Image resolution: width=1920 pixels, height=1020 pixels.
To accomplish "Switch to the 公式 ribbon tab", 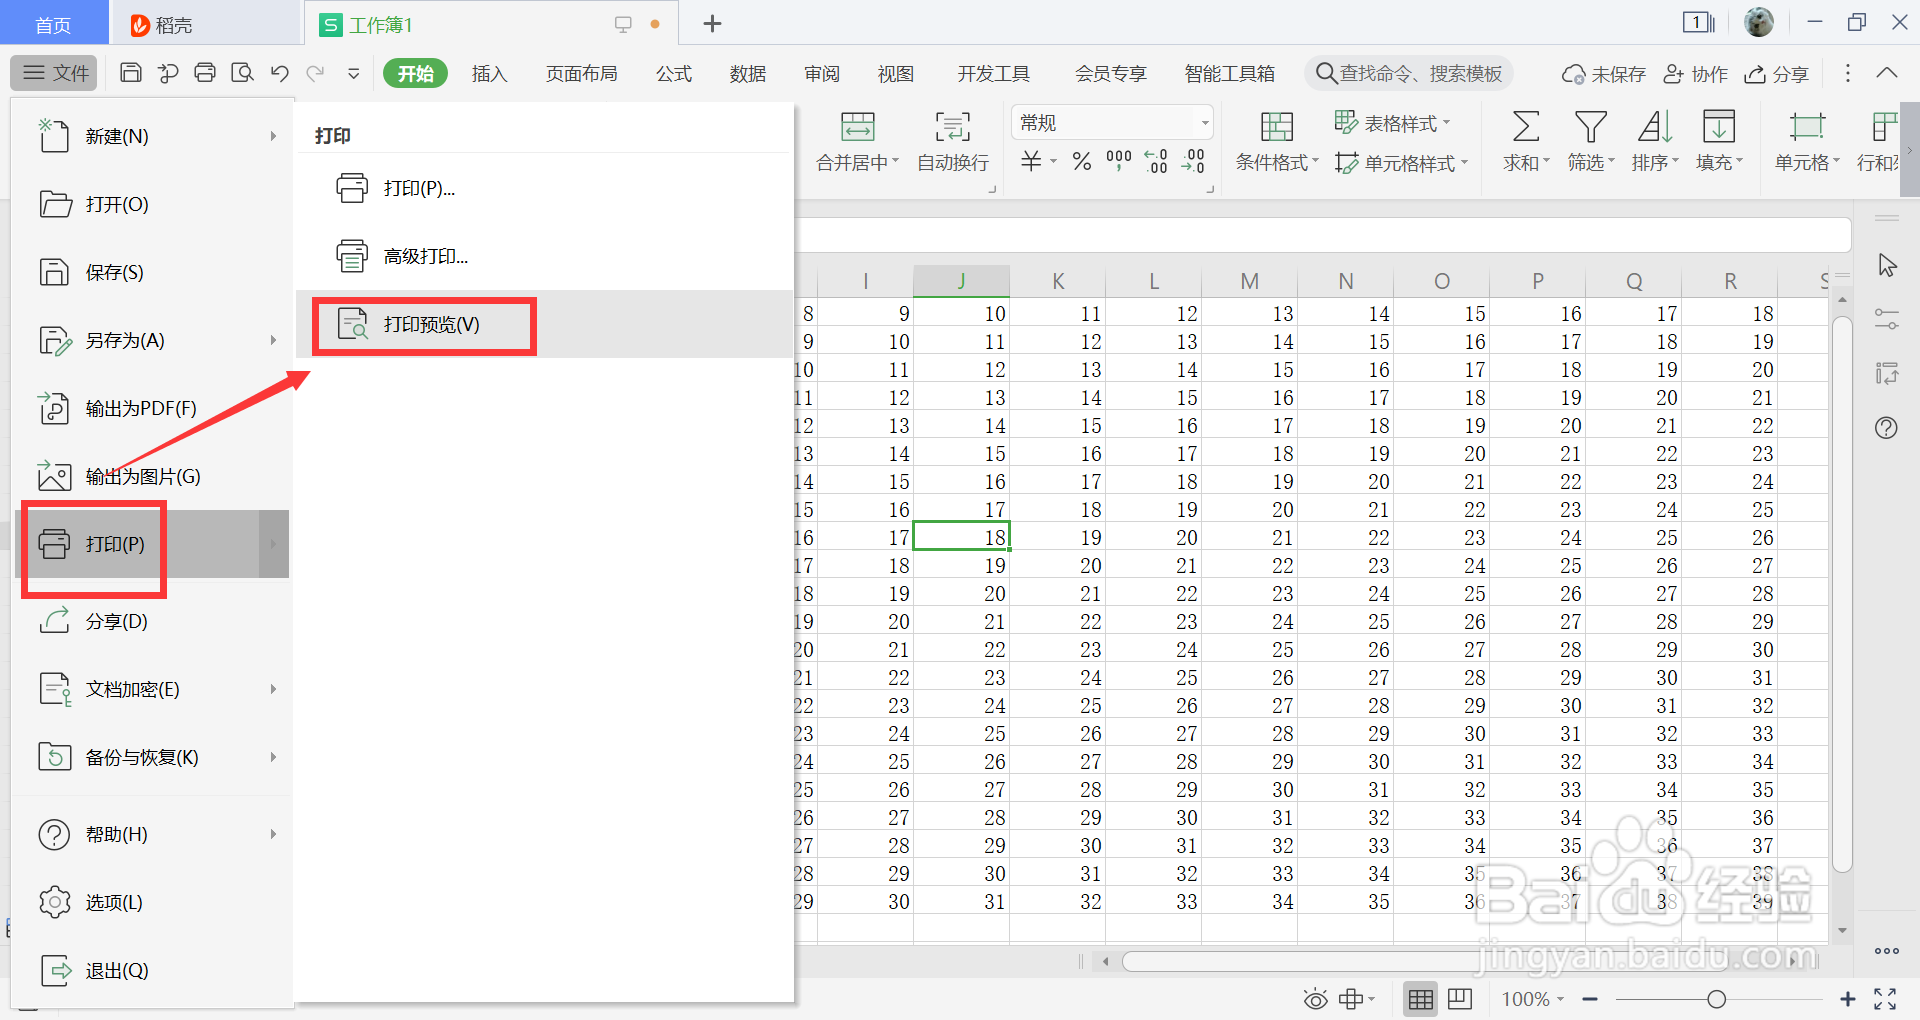I will click(x=673, y=74).
